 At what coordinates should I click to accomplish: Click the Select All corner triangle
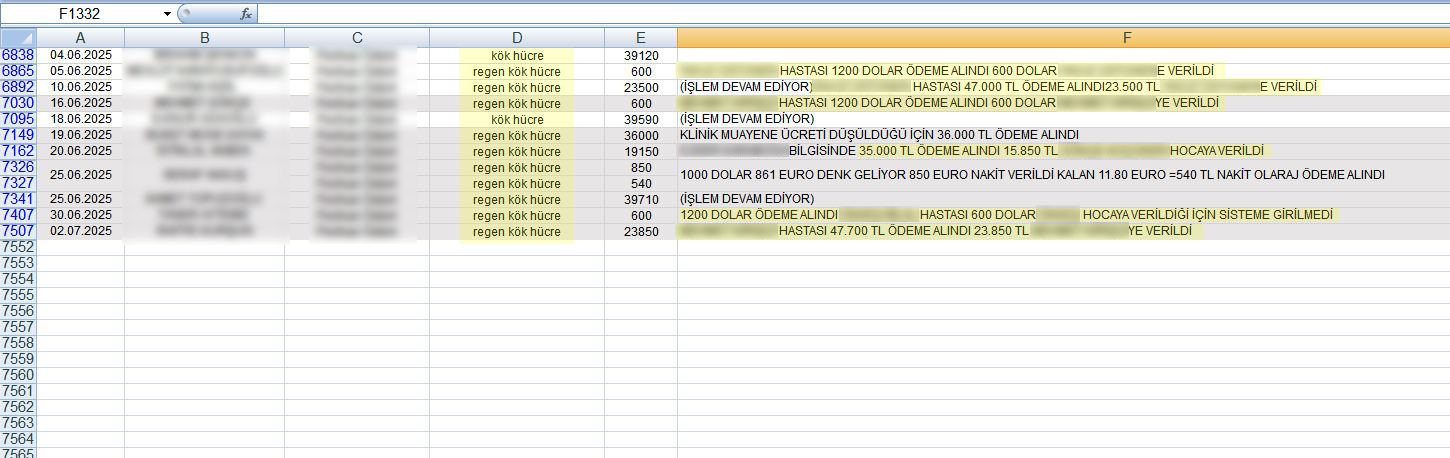pyautogui.click(x=18, y=37)
